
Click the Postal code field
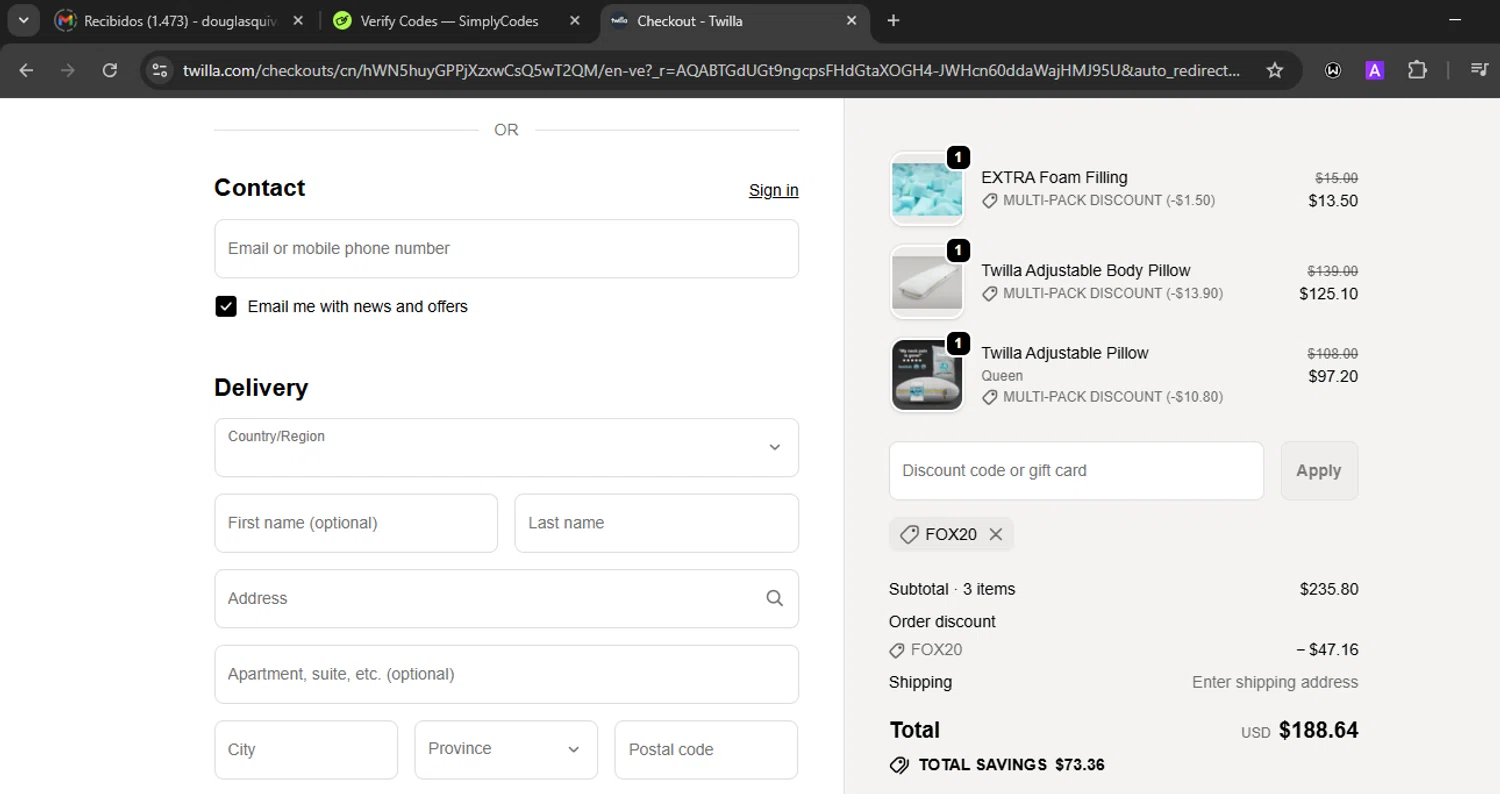(706, 750)
